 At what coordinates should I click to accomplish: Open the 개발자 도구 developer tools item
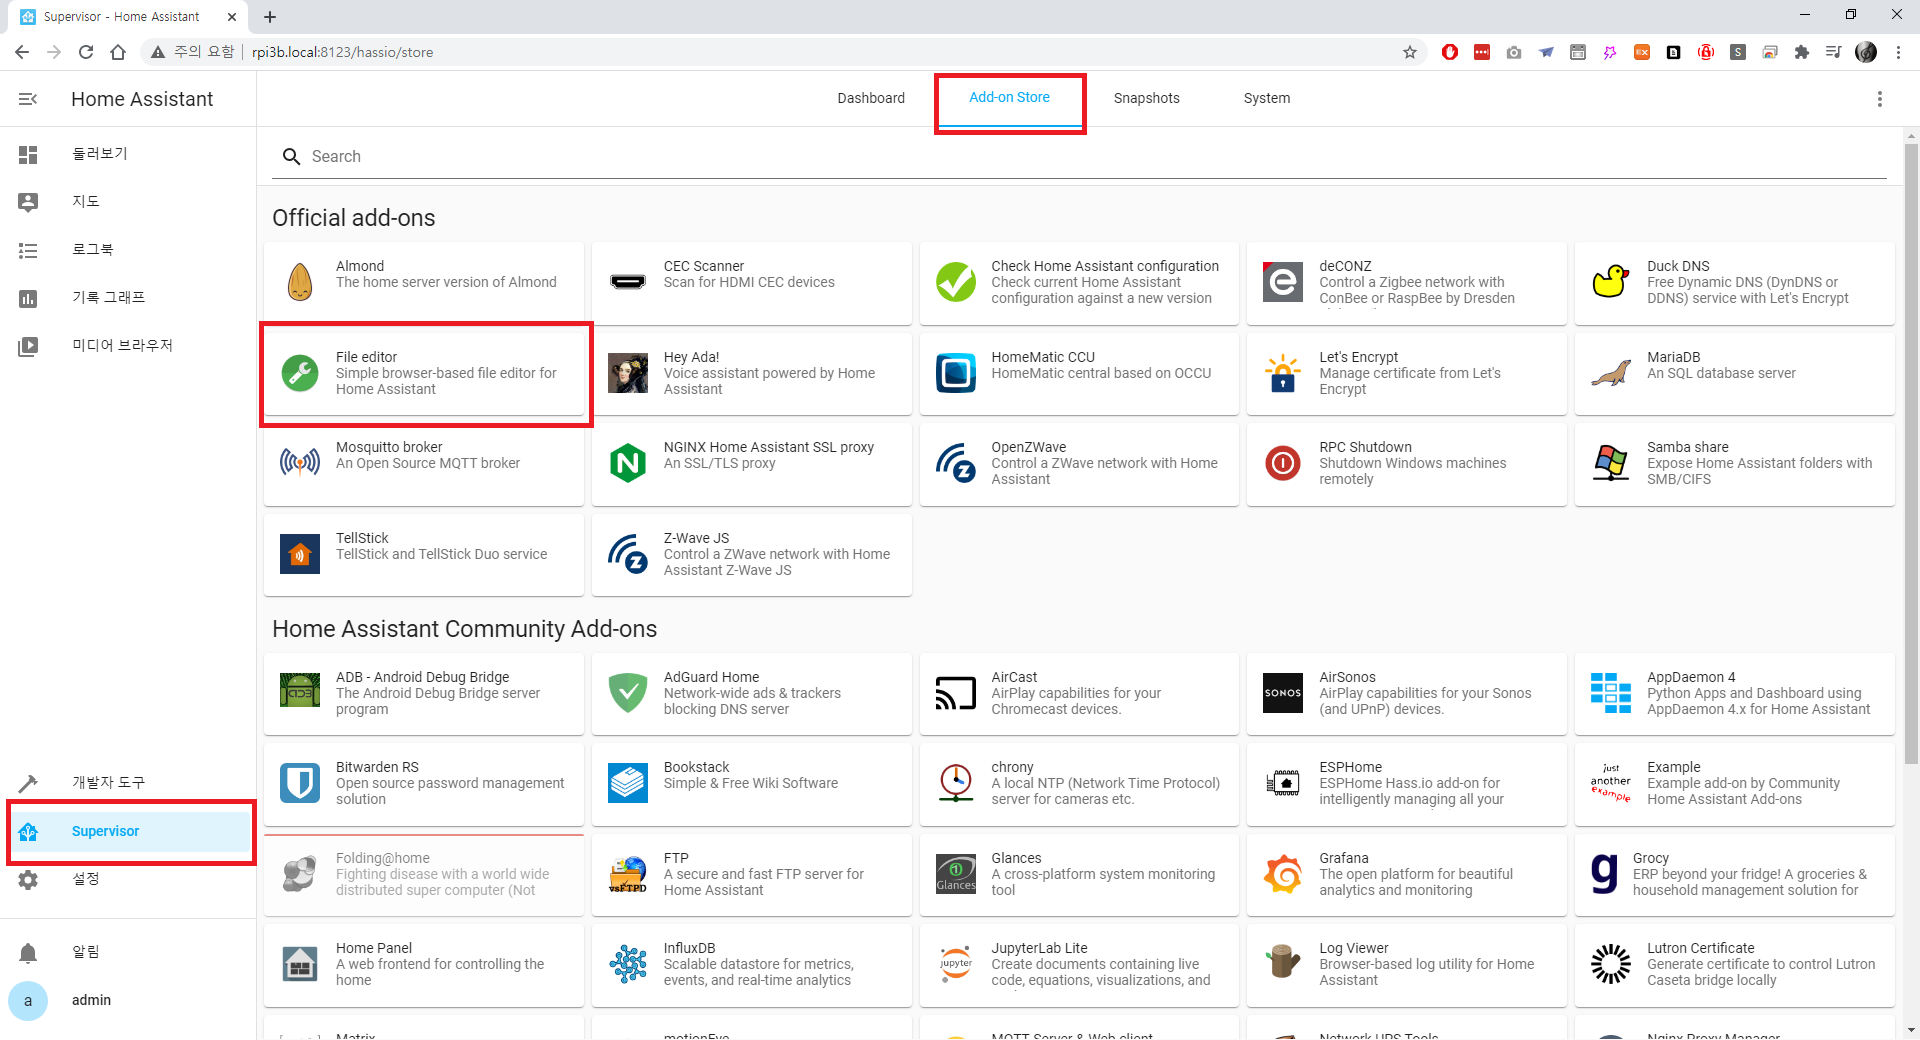[x=129, y=782]
